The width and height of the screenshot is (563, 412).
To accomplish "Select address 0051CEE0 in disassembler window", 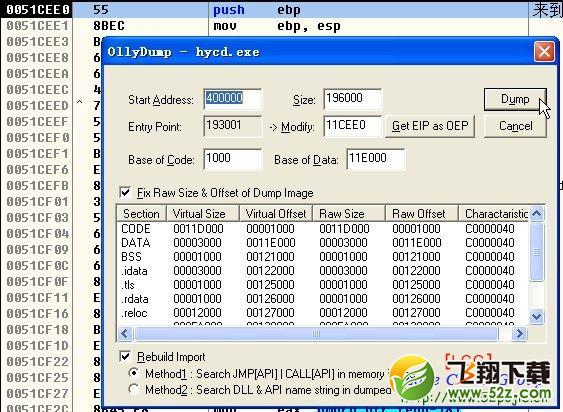I will 37,10.
